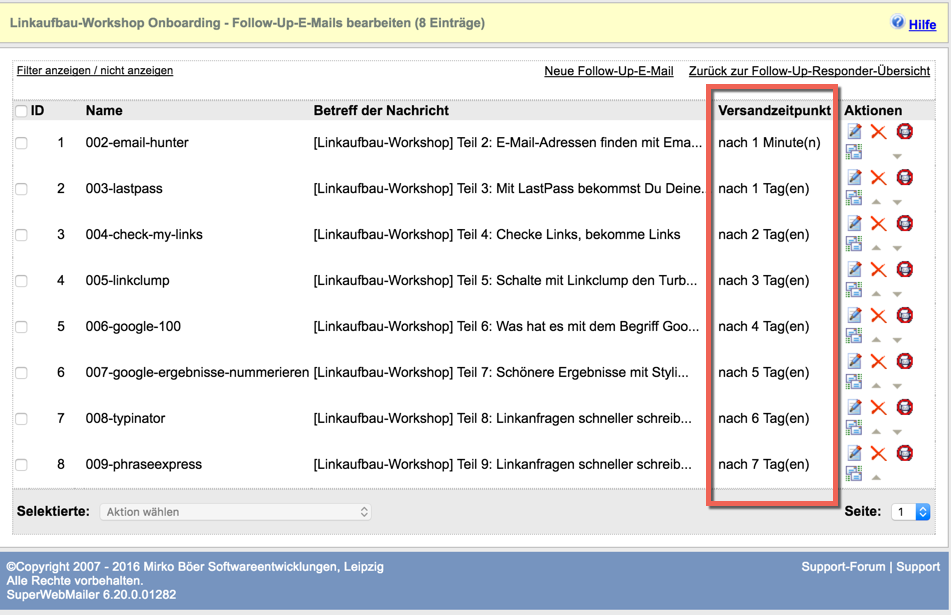951x615 pixels.
Task: Click the 'SuperWebMailer 6.20.0.01282' version text
Action: 91,595
